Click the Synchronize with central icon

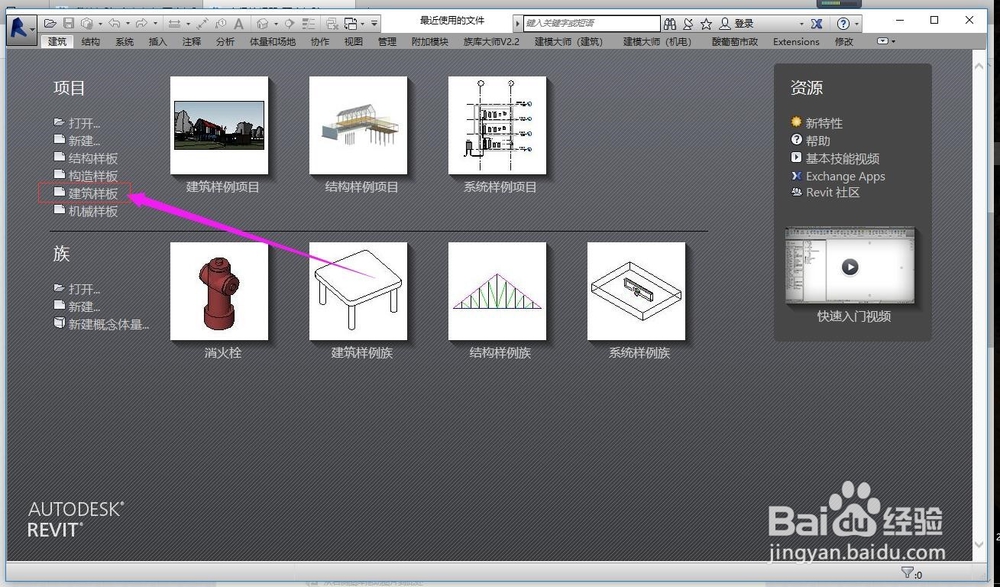pyautogui.click(x=87, y=24)
